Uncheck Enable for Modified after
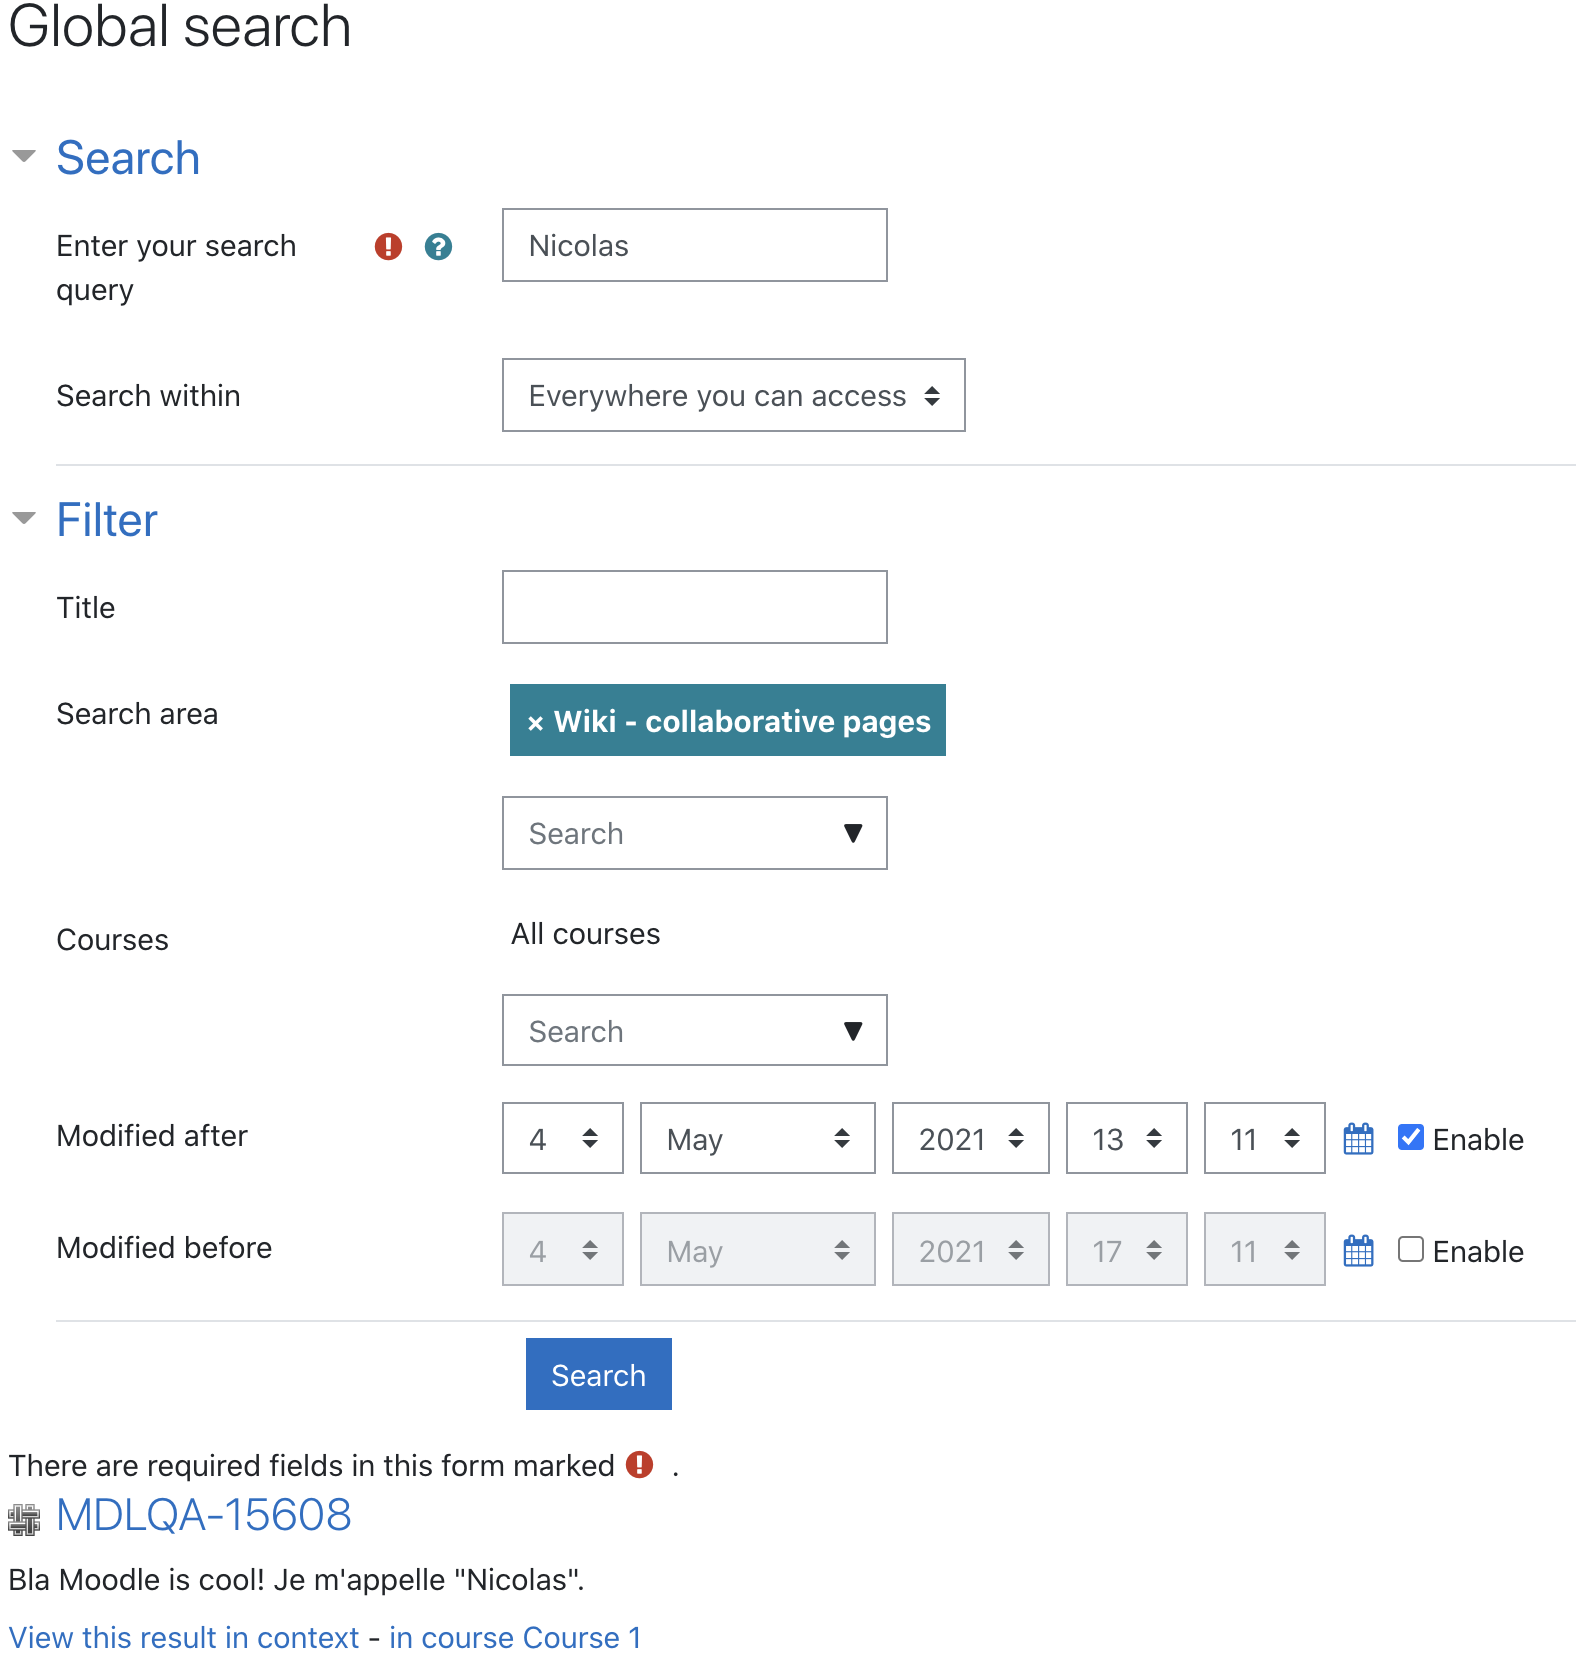The image size is (1576, 1678). (1410, 1137)
